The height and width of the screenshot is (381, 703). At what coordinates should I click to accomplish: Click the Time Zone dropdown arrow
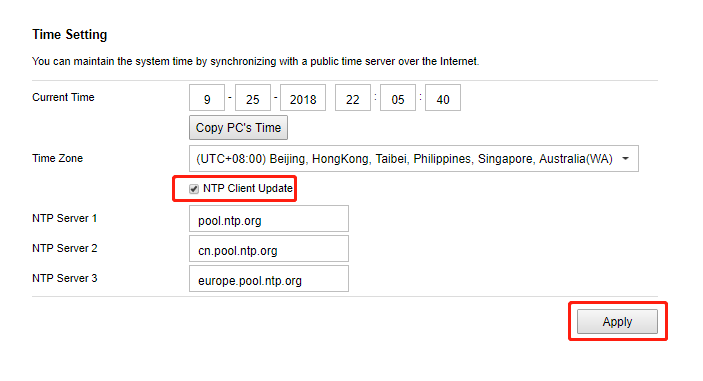coord(625,159)
